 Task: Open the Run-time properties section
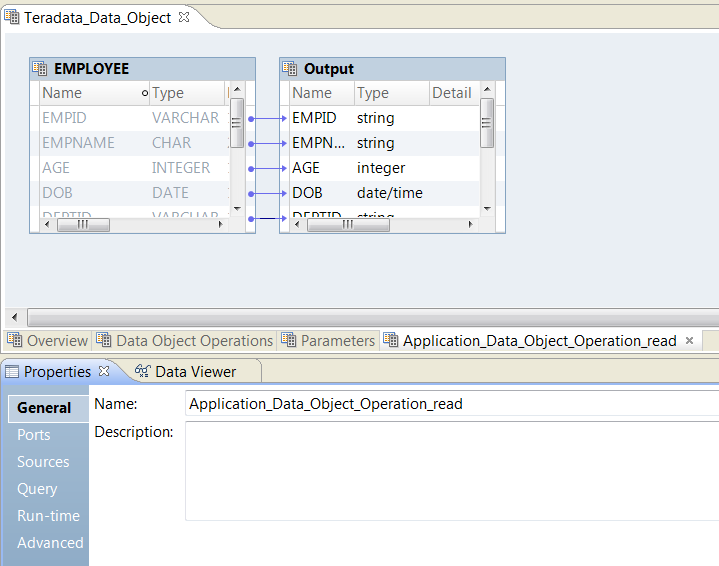49,516
